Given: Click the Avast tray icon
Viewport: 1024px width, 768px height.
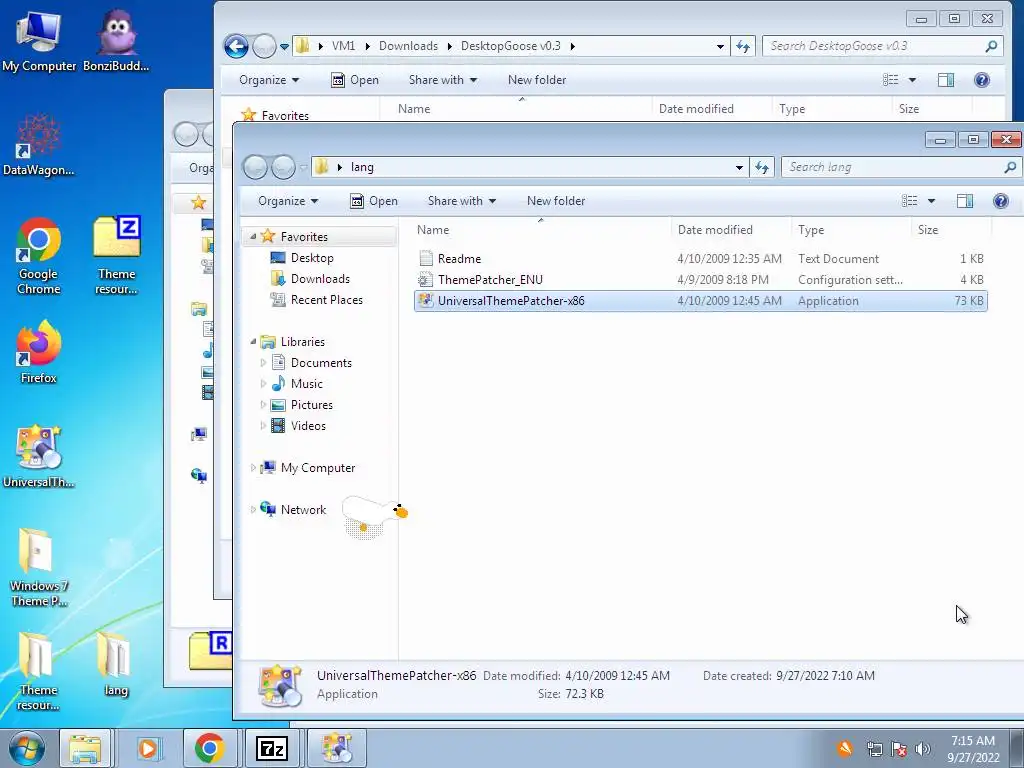Looking at the screenshot, I should [x=845, y=748].
